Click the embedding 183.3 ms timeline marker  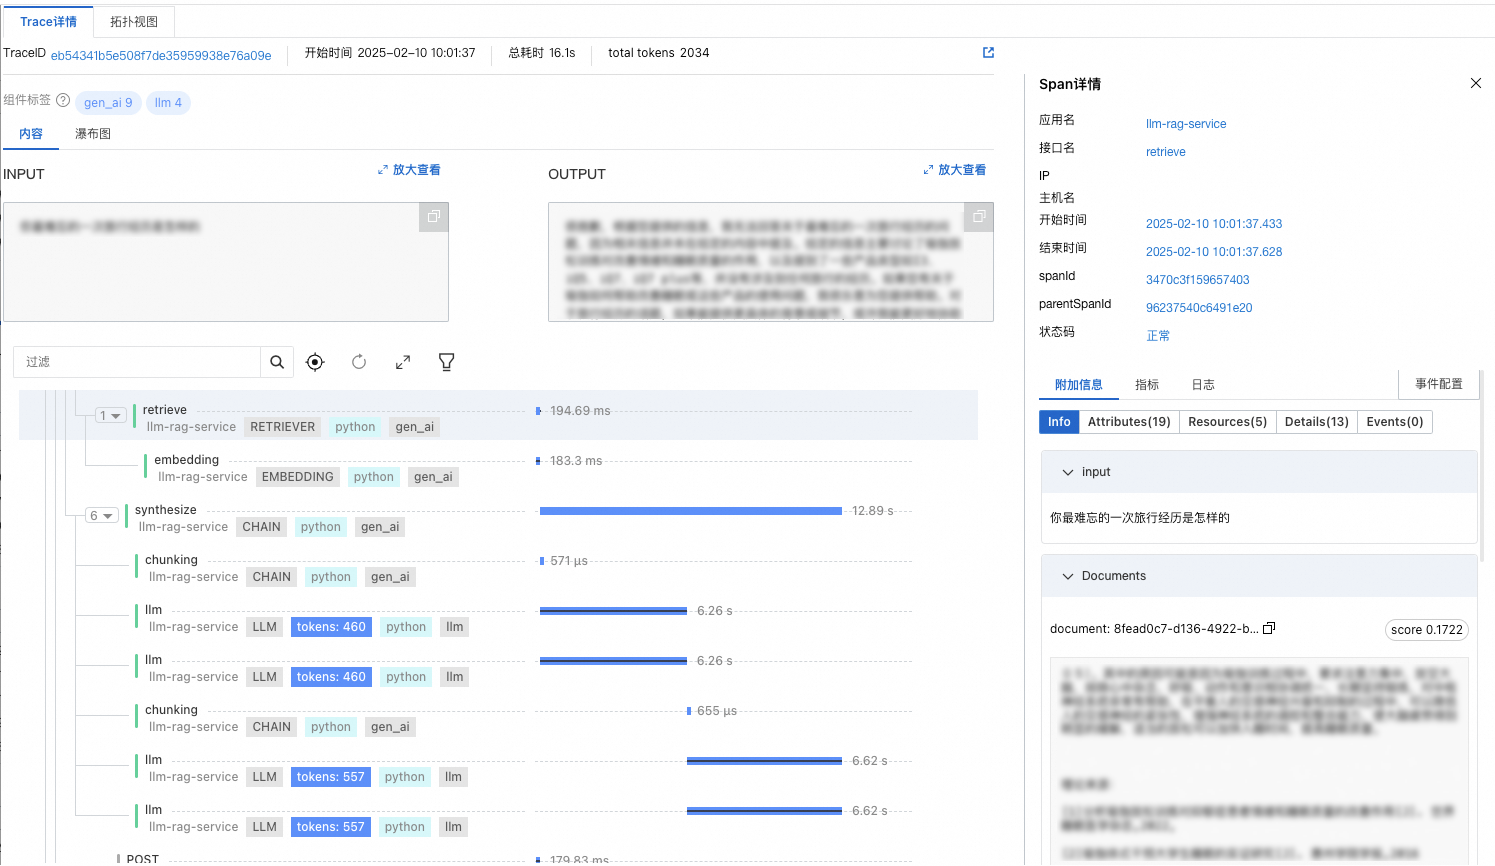[x=538, y=461]
